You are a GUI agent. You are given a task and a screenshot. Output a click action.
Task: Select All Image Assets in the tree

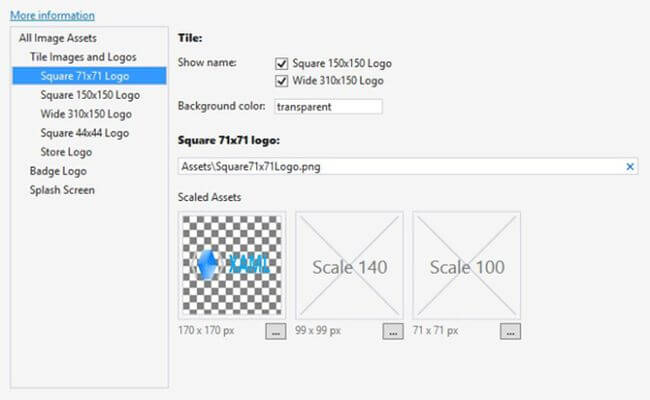point(58,38)
